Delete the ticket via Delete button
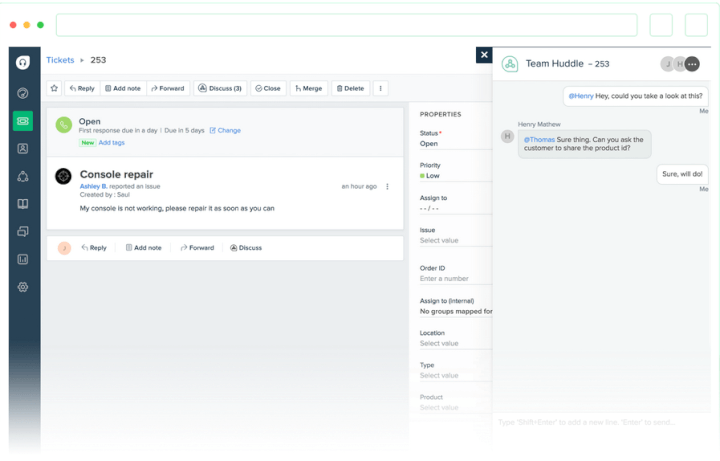The width and height of the screenshot is (720, 461). pyautogui.click(x=350, y=88)
